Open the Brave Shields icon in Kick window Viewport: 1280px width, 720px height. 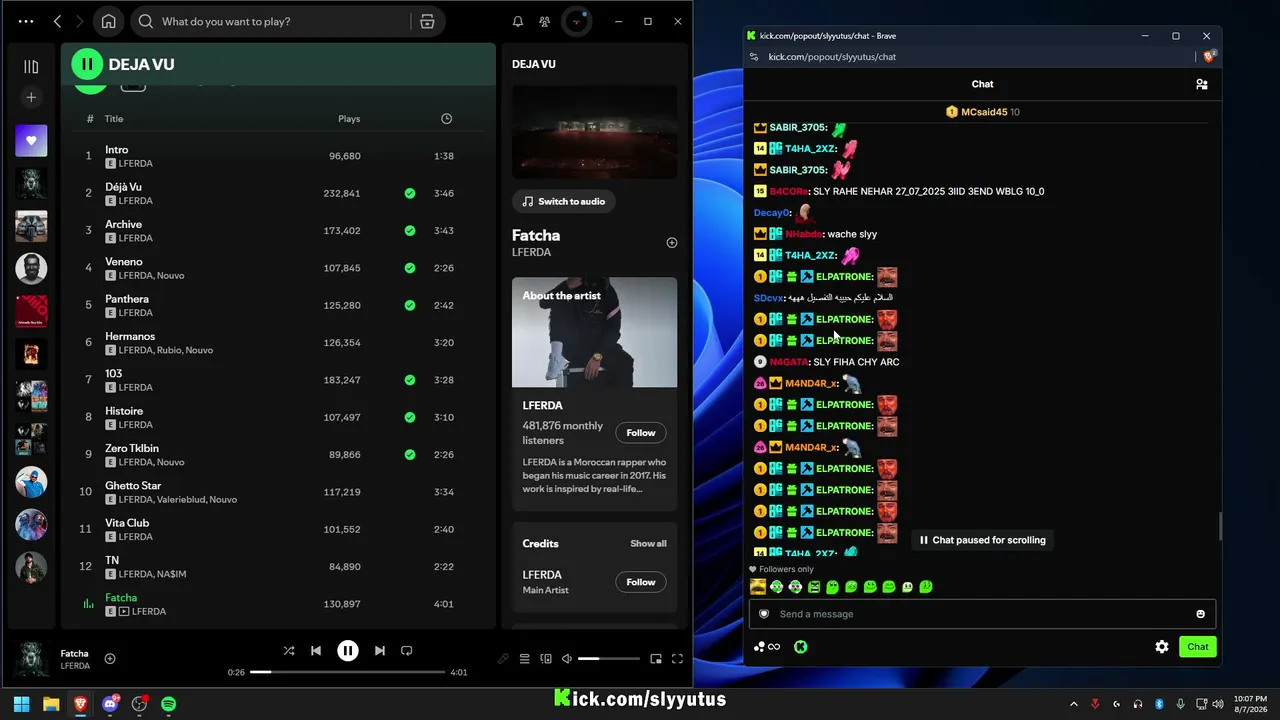(1207, 57)
